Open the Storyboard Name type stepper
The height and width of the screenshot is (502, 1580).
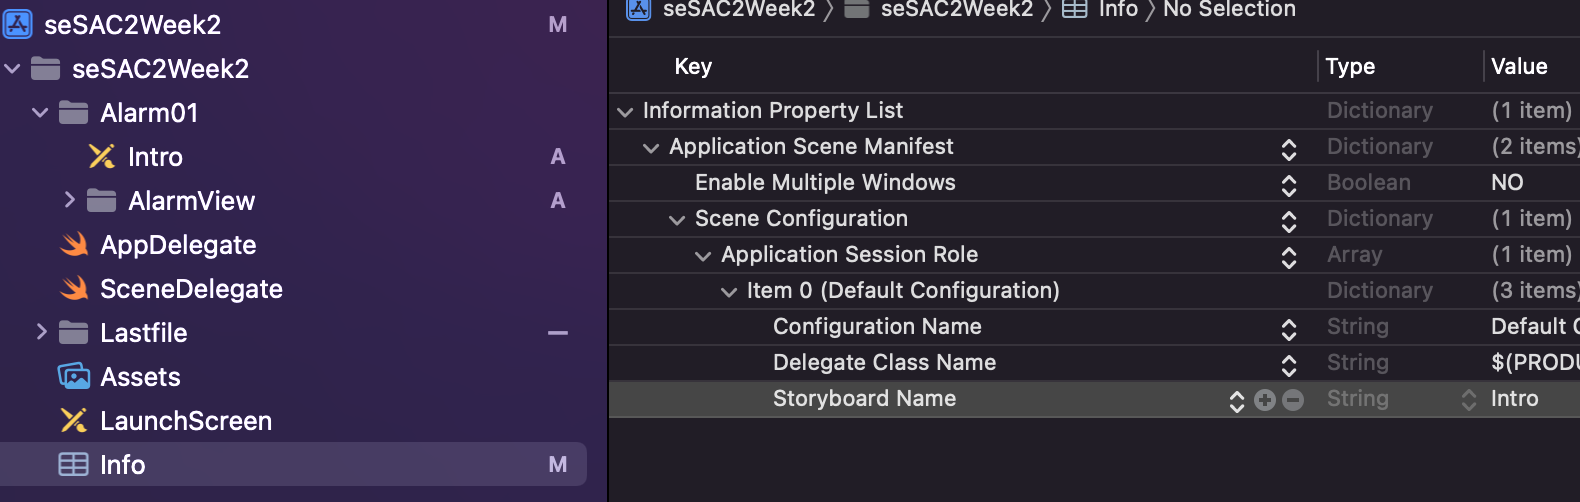[1468, 400]
